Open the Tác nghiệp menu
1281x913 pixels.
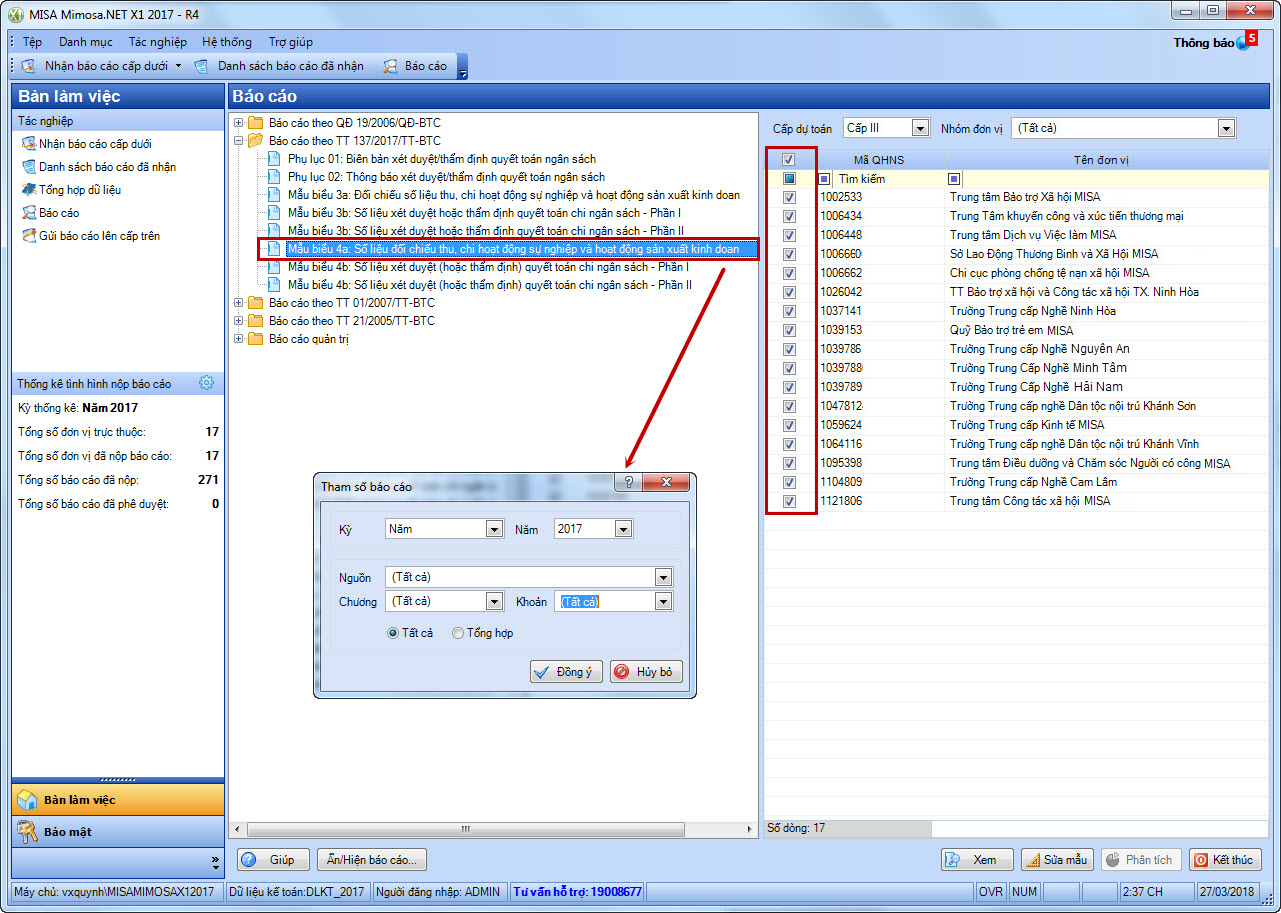click(157, 42)
